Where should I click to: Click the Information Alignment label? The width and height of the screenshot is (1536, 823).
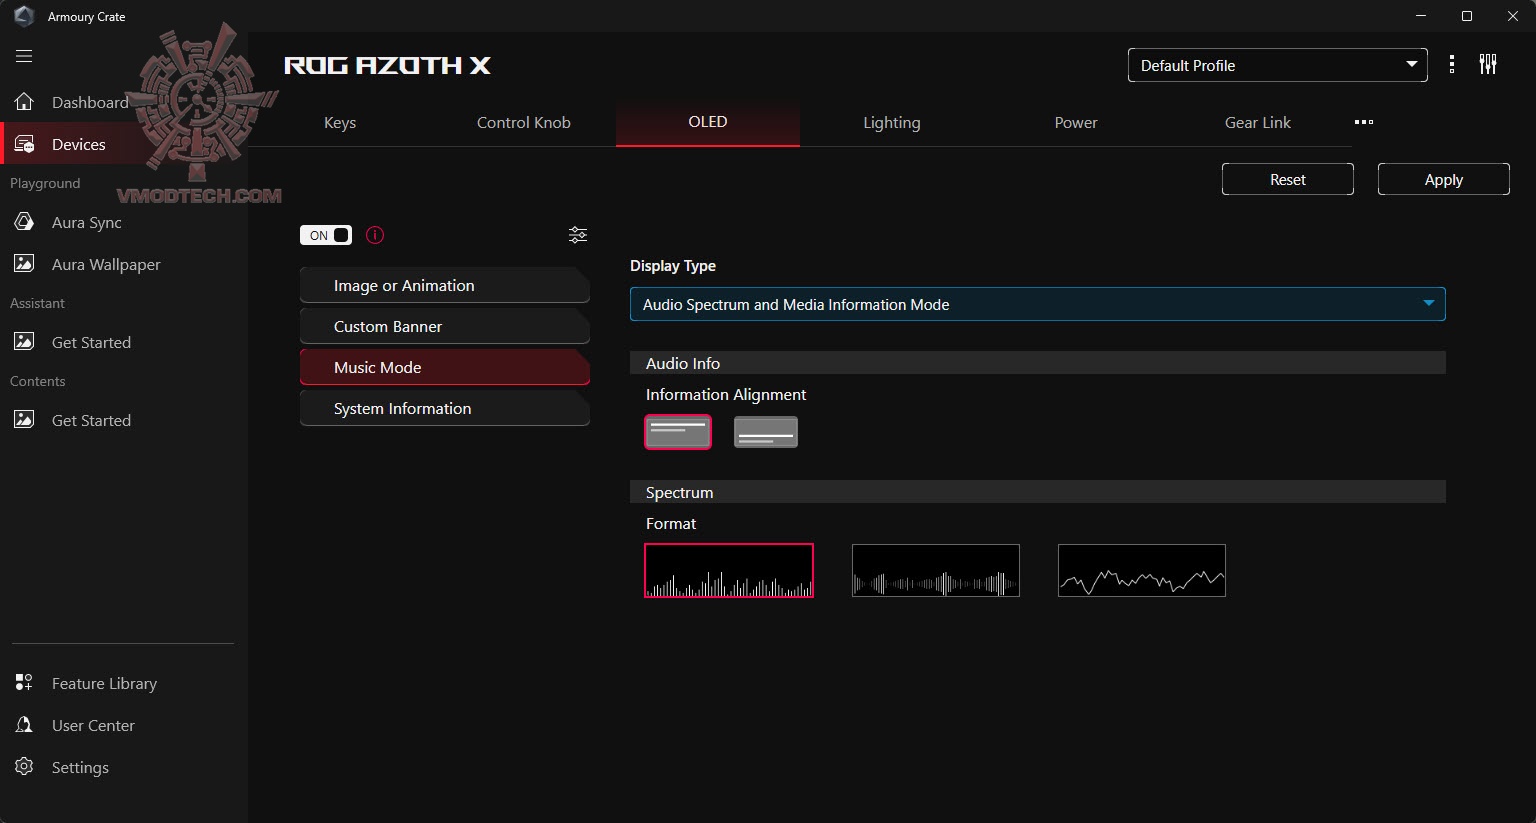click(726, 395)
